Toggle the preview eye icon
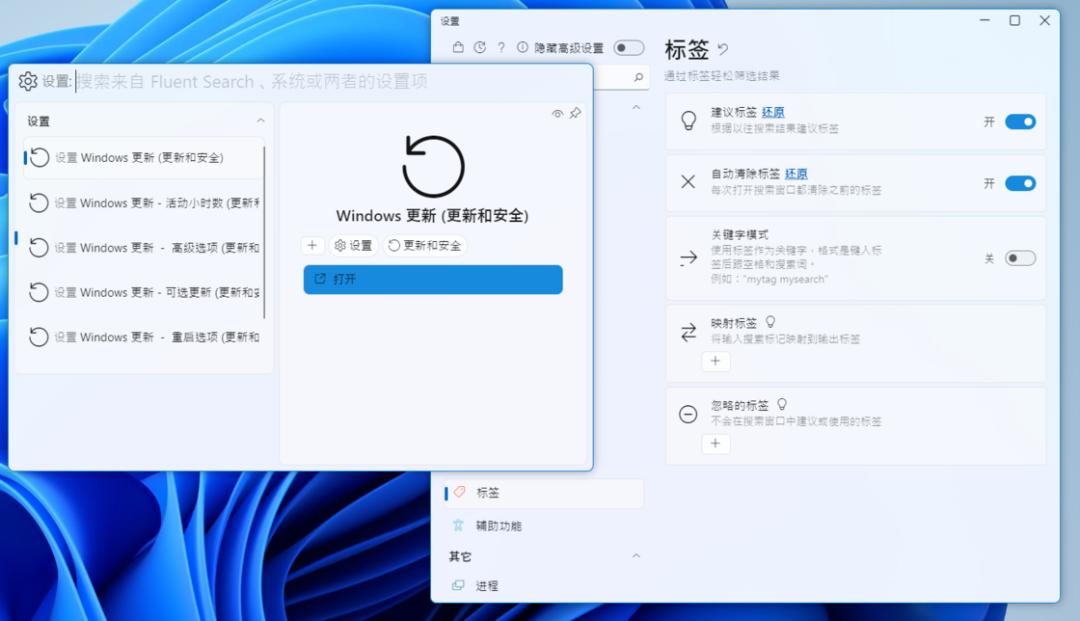 (557, 114)
